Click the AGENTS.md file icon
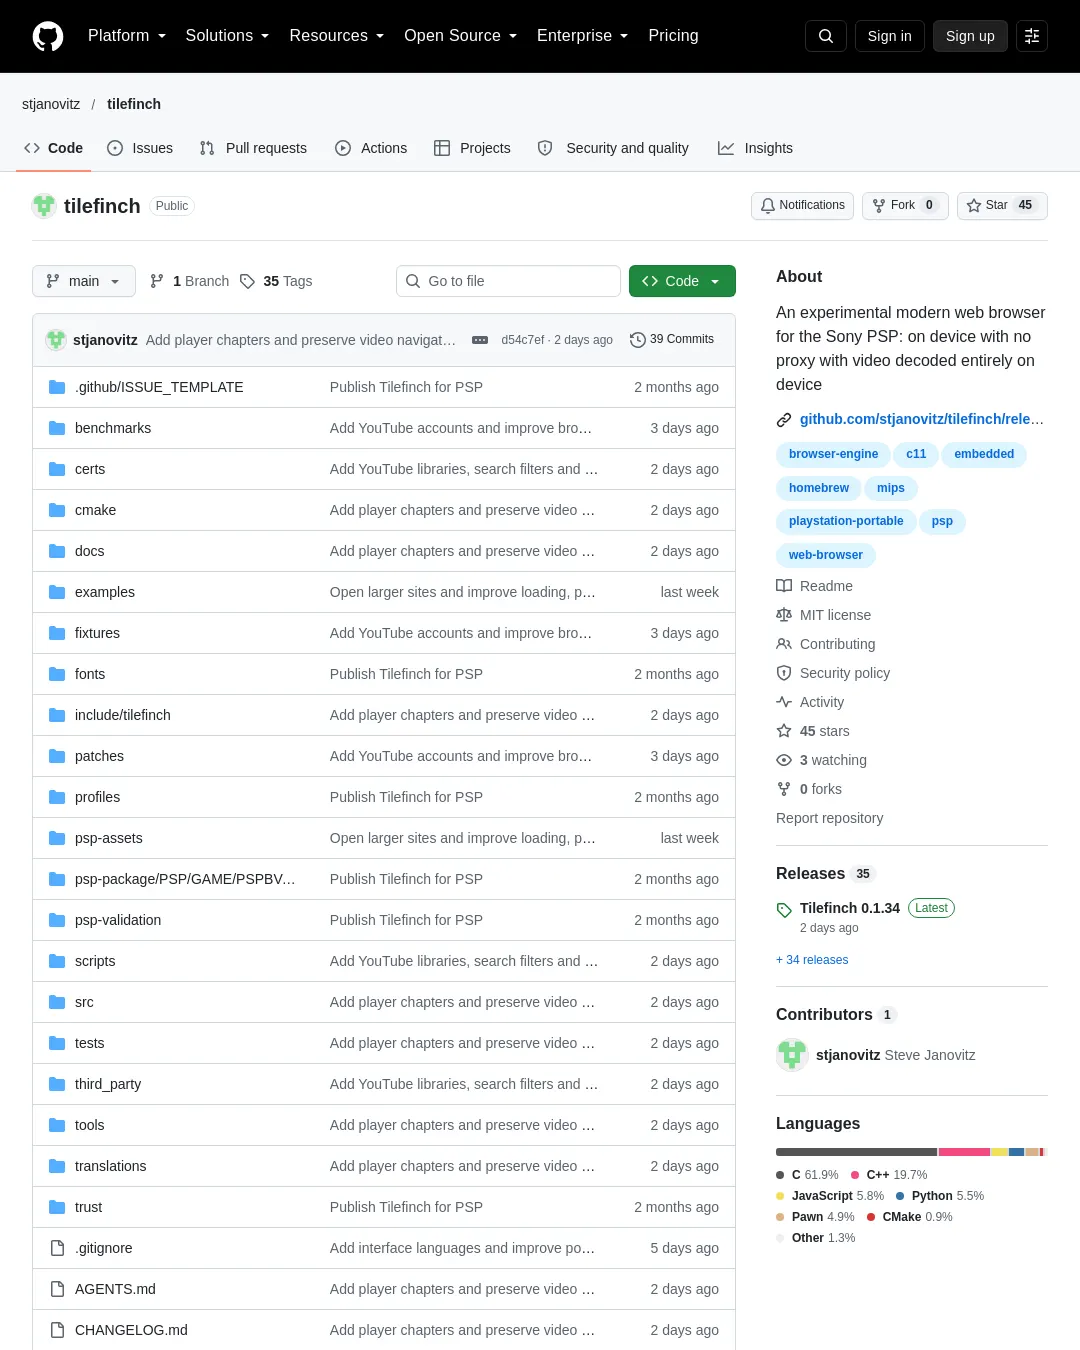 point(57,1289)
